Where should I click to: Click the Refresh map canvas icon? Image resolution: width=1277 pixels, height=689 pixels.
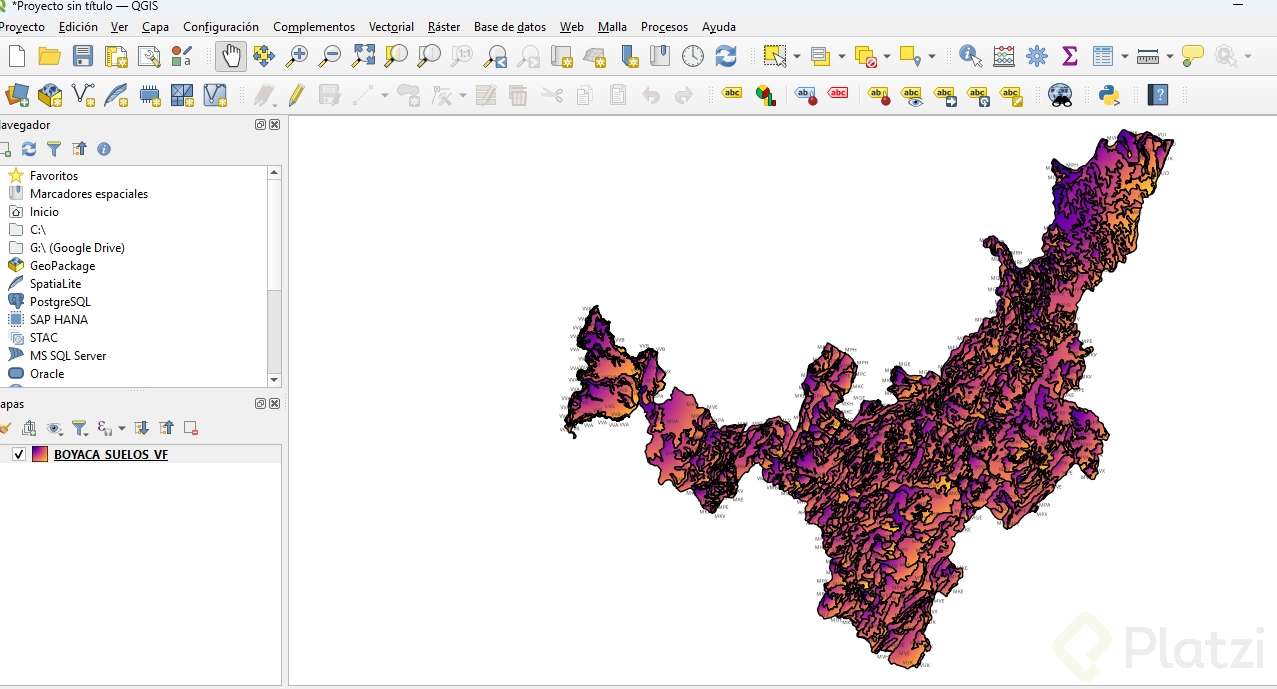725,56
